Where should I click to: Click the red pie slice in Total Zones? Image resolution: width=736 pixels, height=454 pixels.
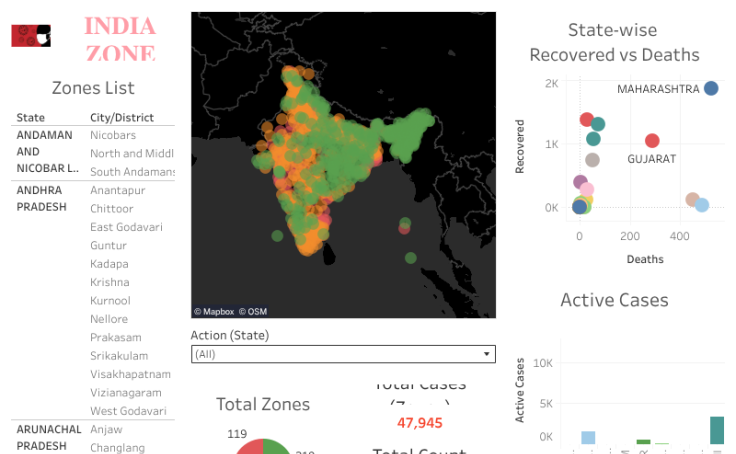click(x=249, y=448)
